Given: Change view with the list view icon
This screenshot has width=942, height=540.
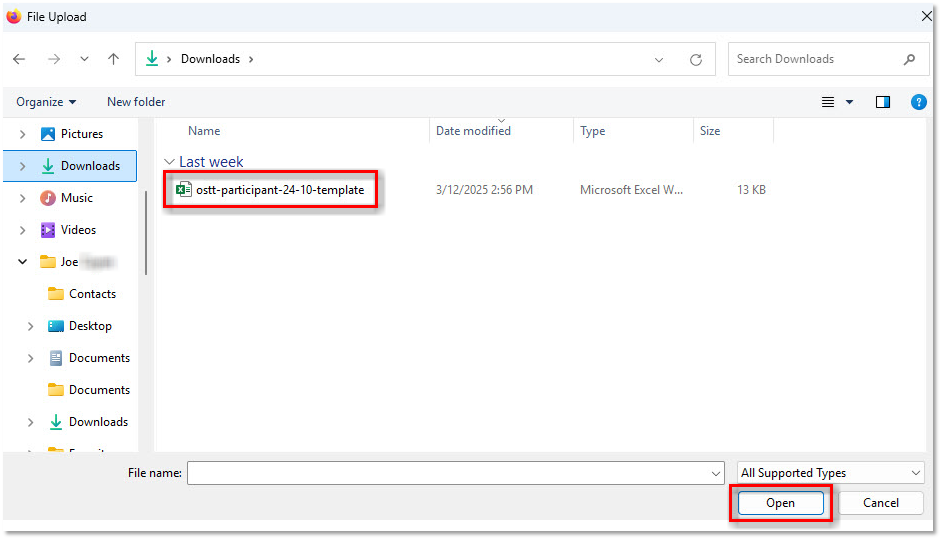Looking at the screenshot, I should click(827, 102).
